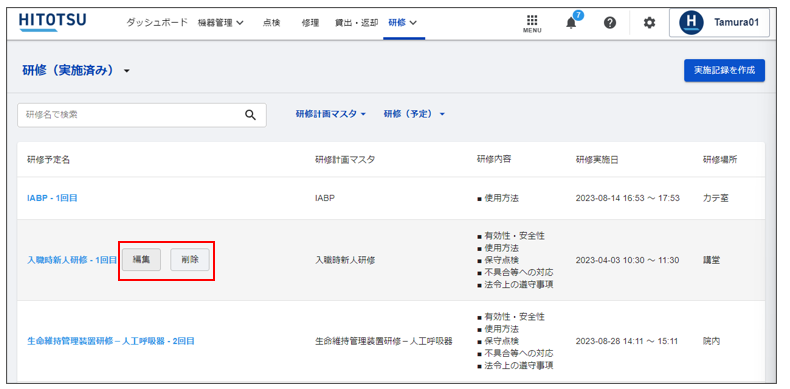Select date 2023-08-28 14:11 ～ 15:11
Viewport: 790px width, 389px height.
627,341
